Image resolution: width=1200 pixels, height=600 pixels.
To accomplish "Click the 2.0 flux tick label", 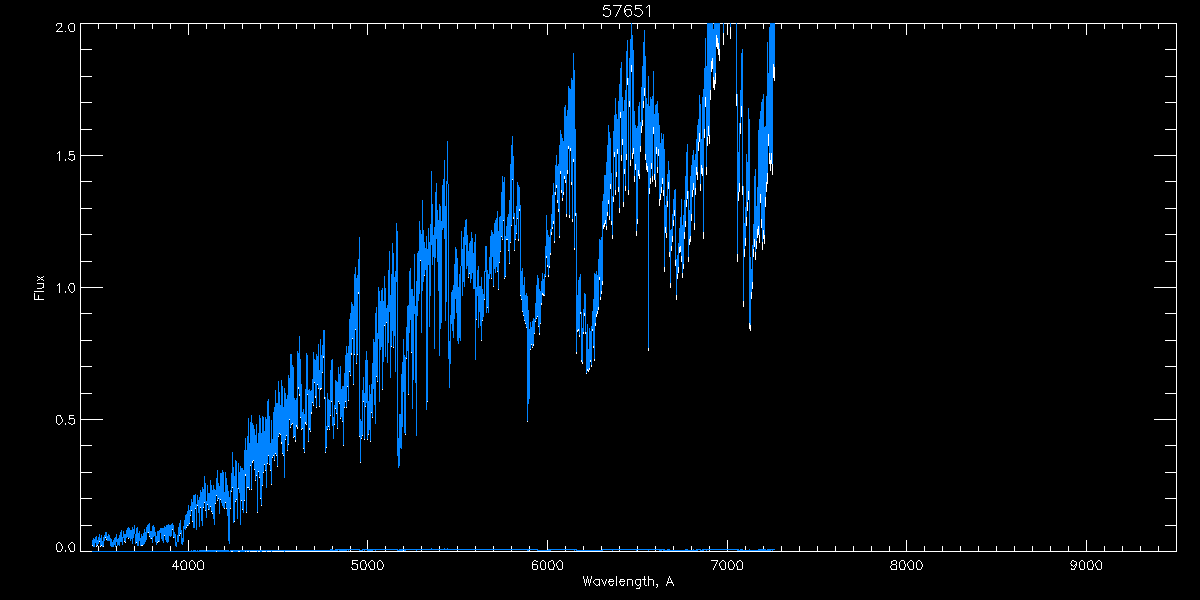I will click(64, 28).
